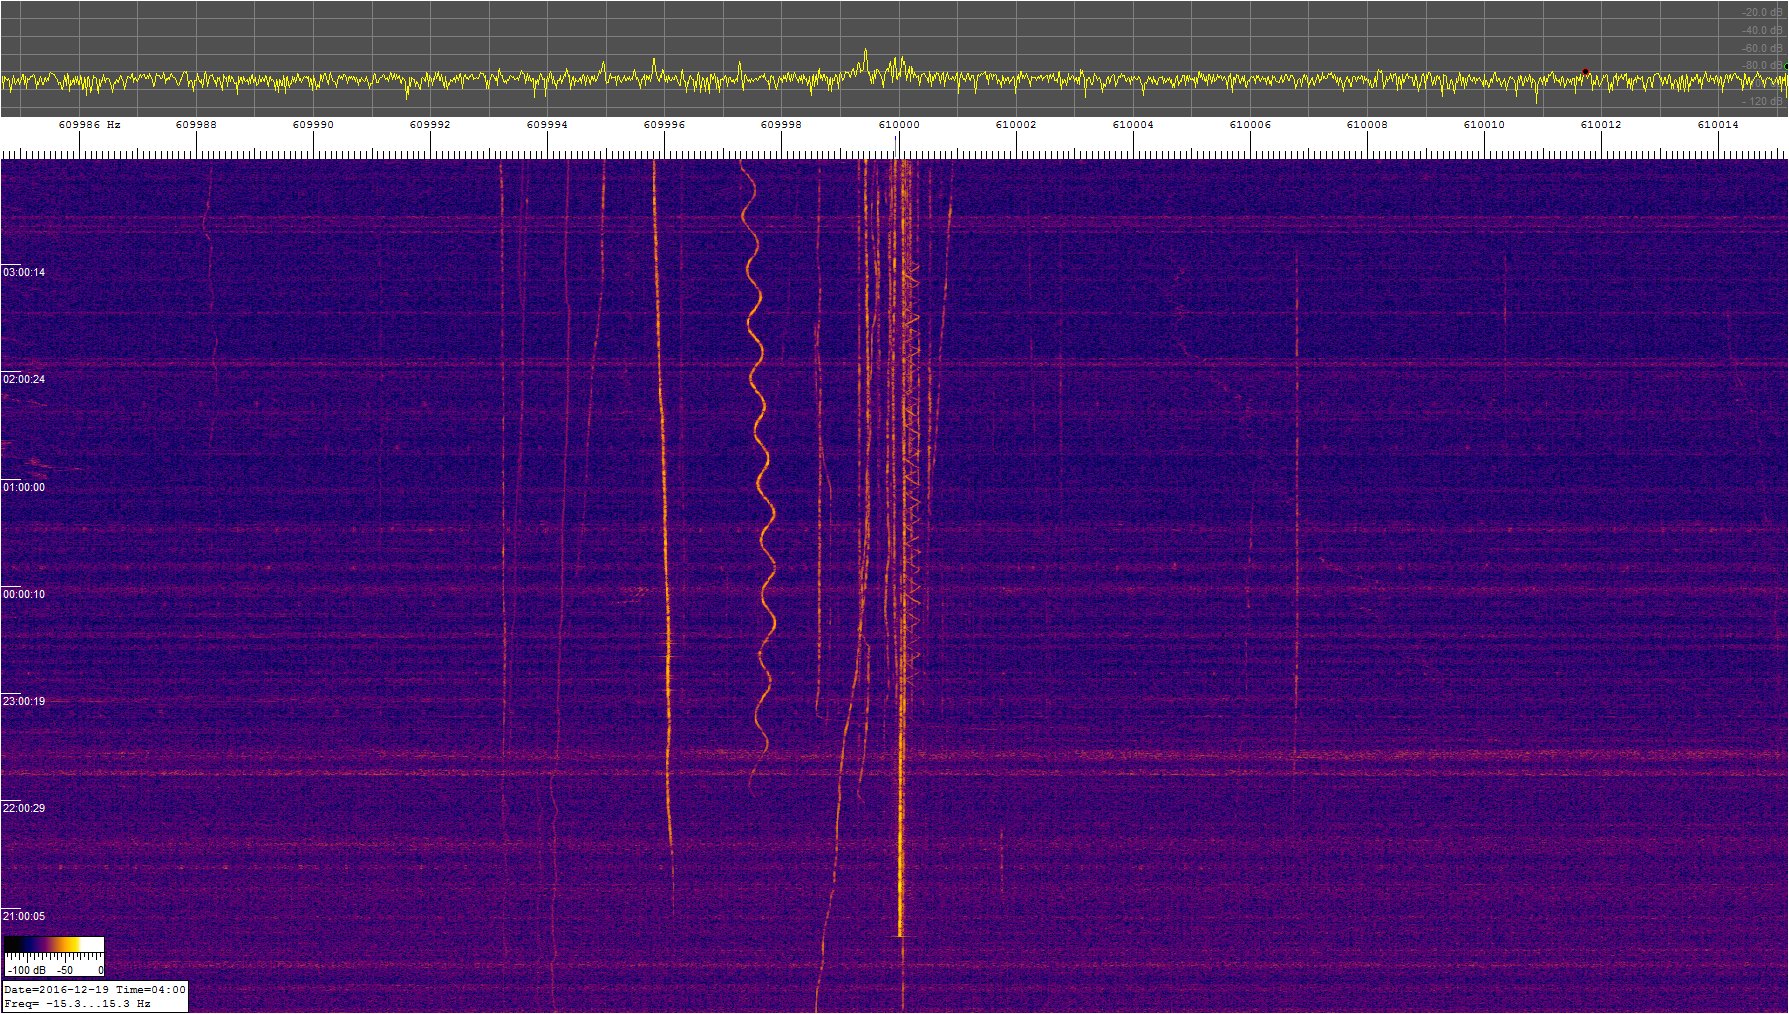This screenshot has height=1014, width=1789.
Task: Click the 609990 frequency label
Action: [313, 125]
